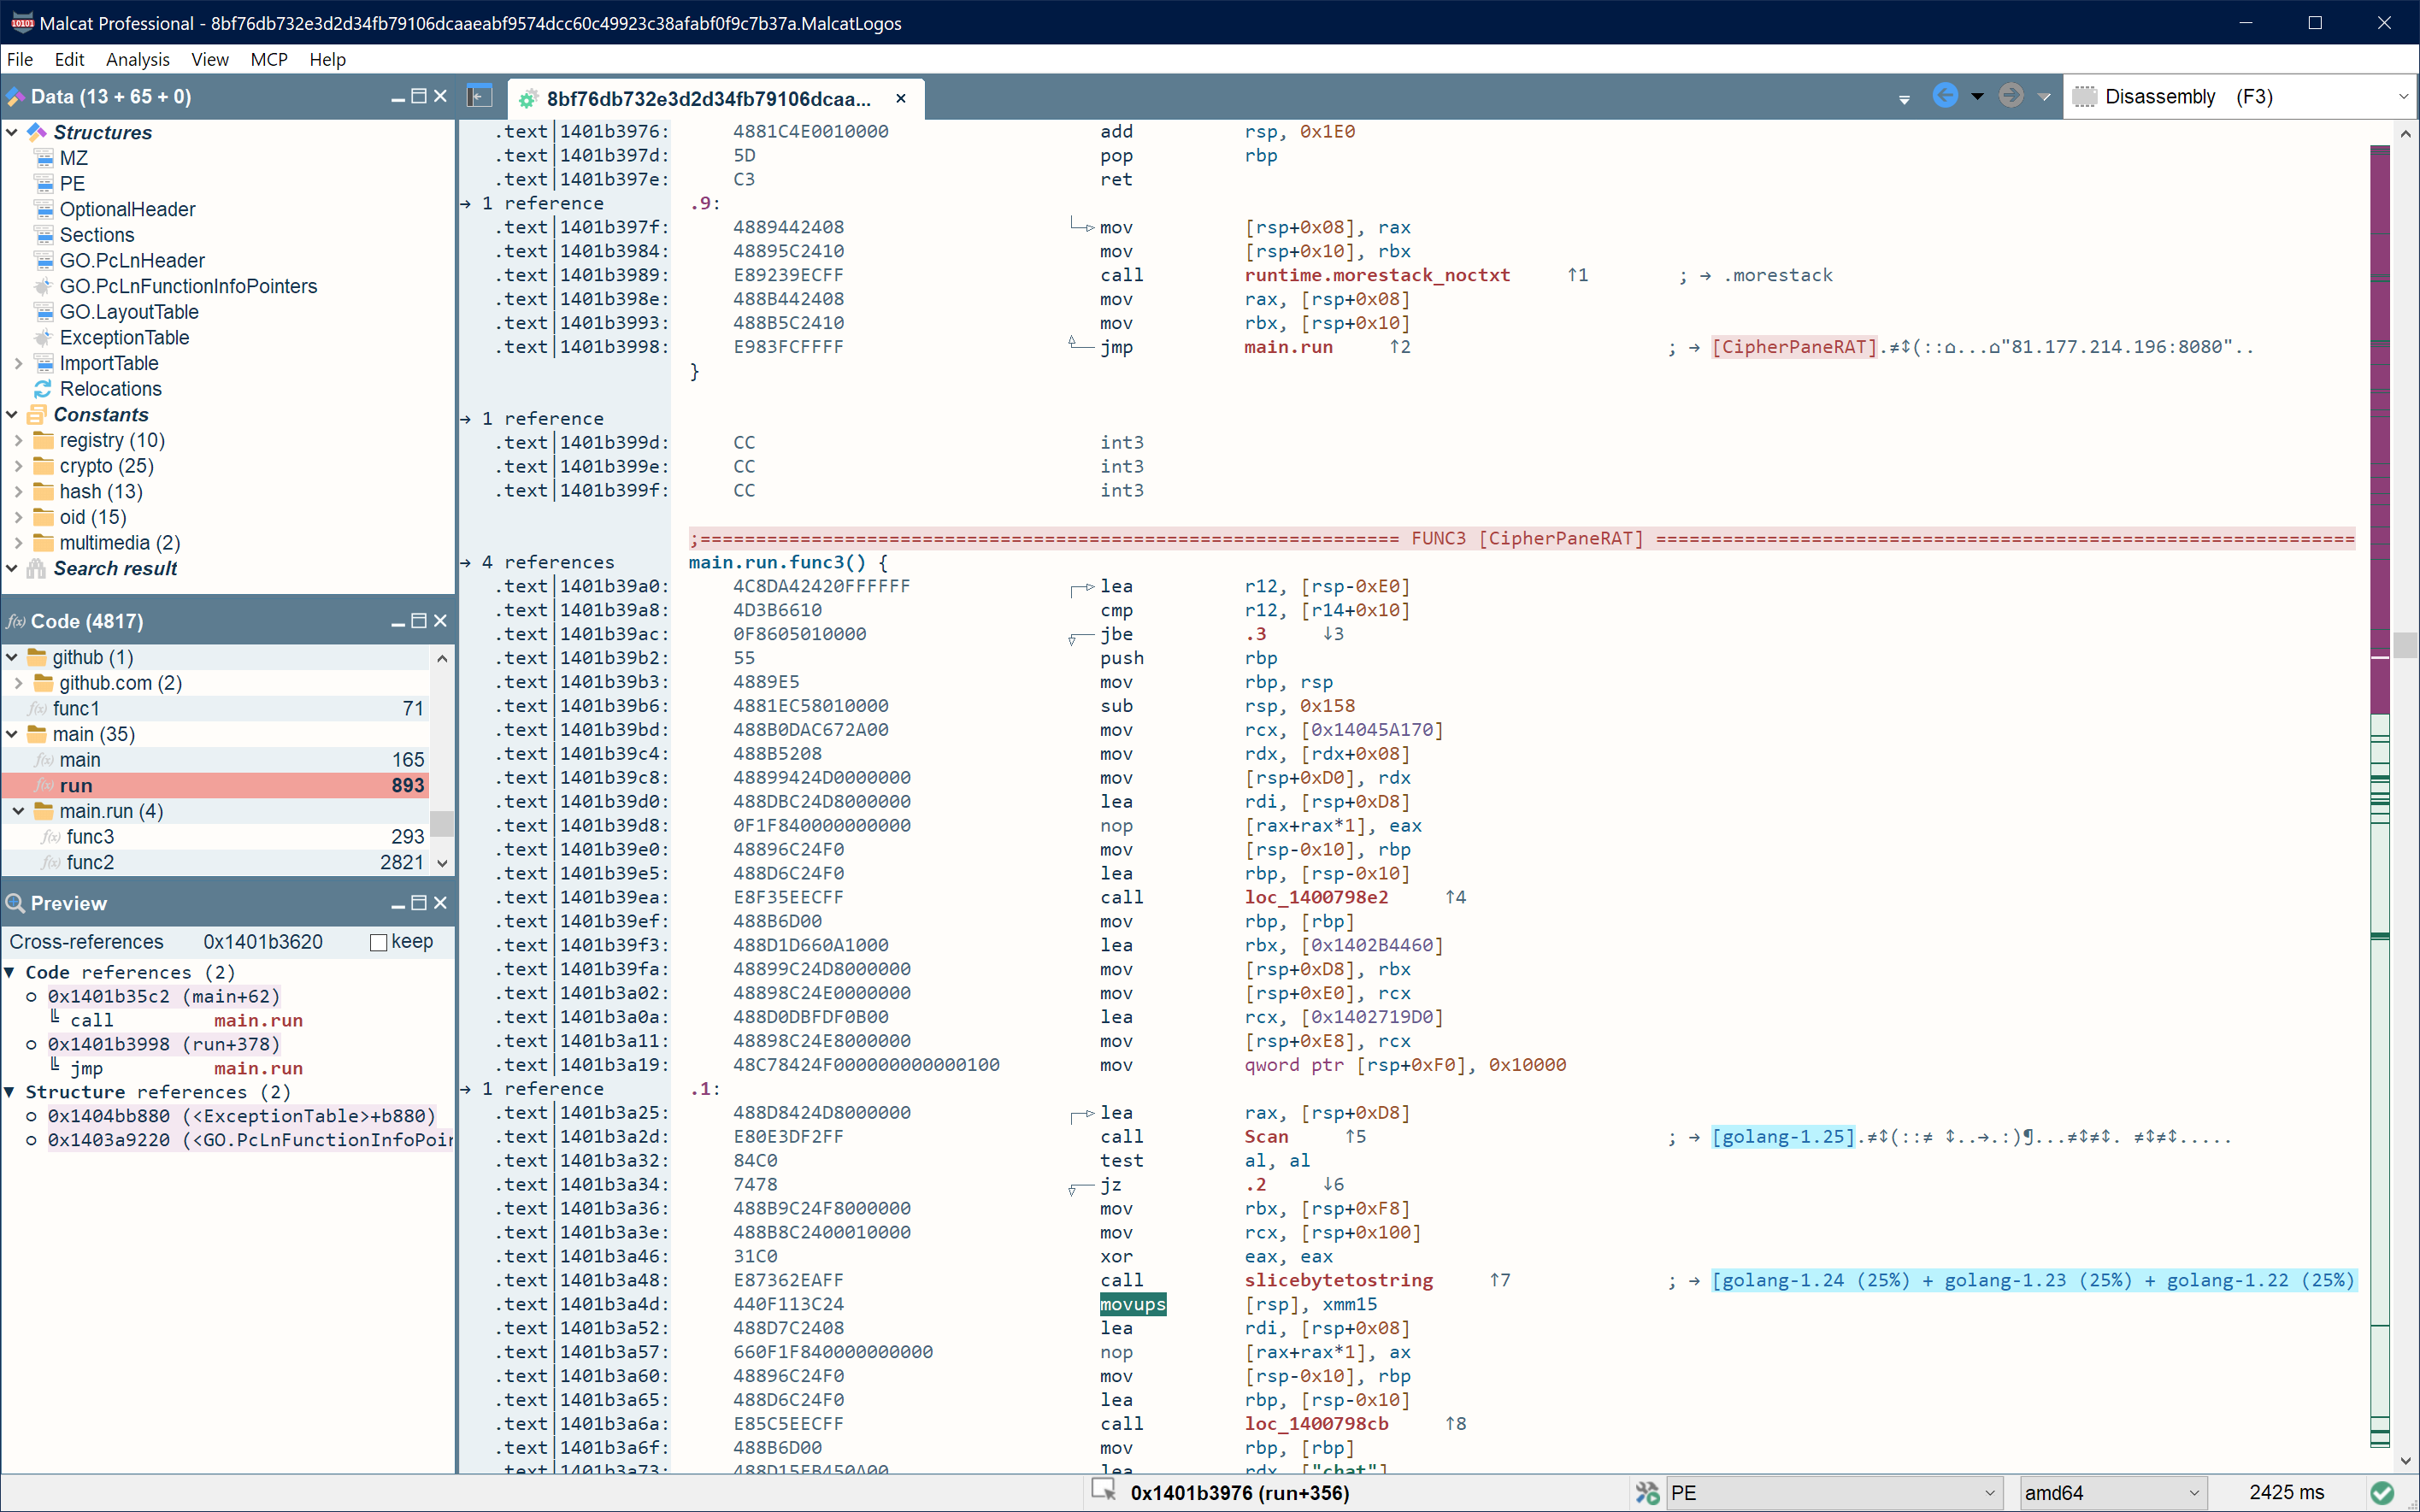Click the file type tools icon in status bar
Viewport: 2420px width, 1512px height.
pos(1647,1493)
